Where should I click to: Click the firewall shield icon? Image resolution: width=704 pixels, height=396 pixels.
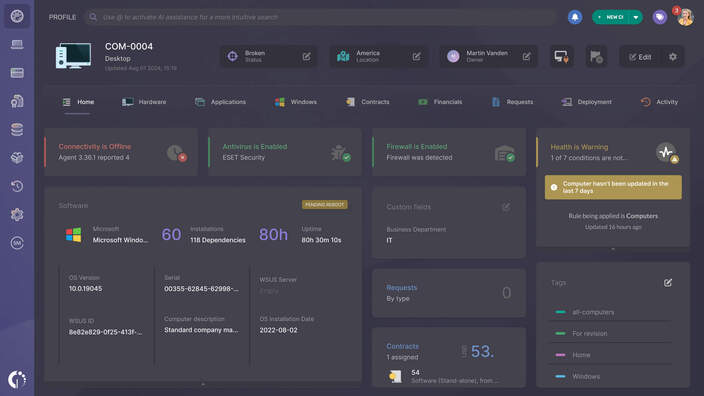pos(505,153)
